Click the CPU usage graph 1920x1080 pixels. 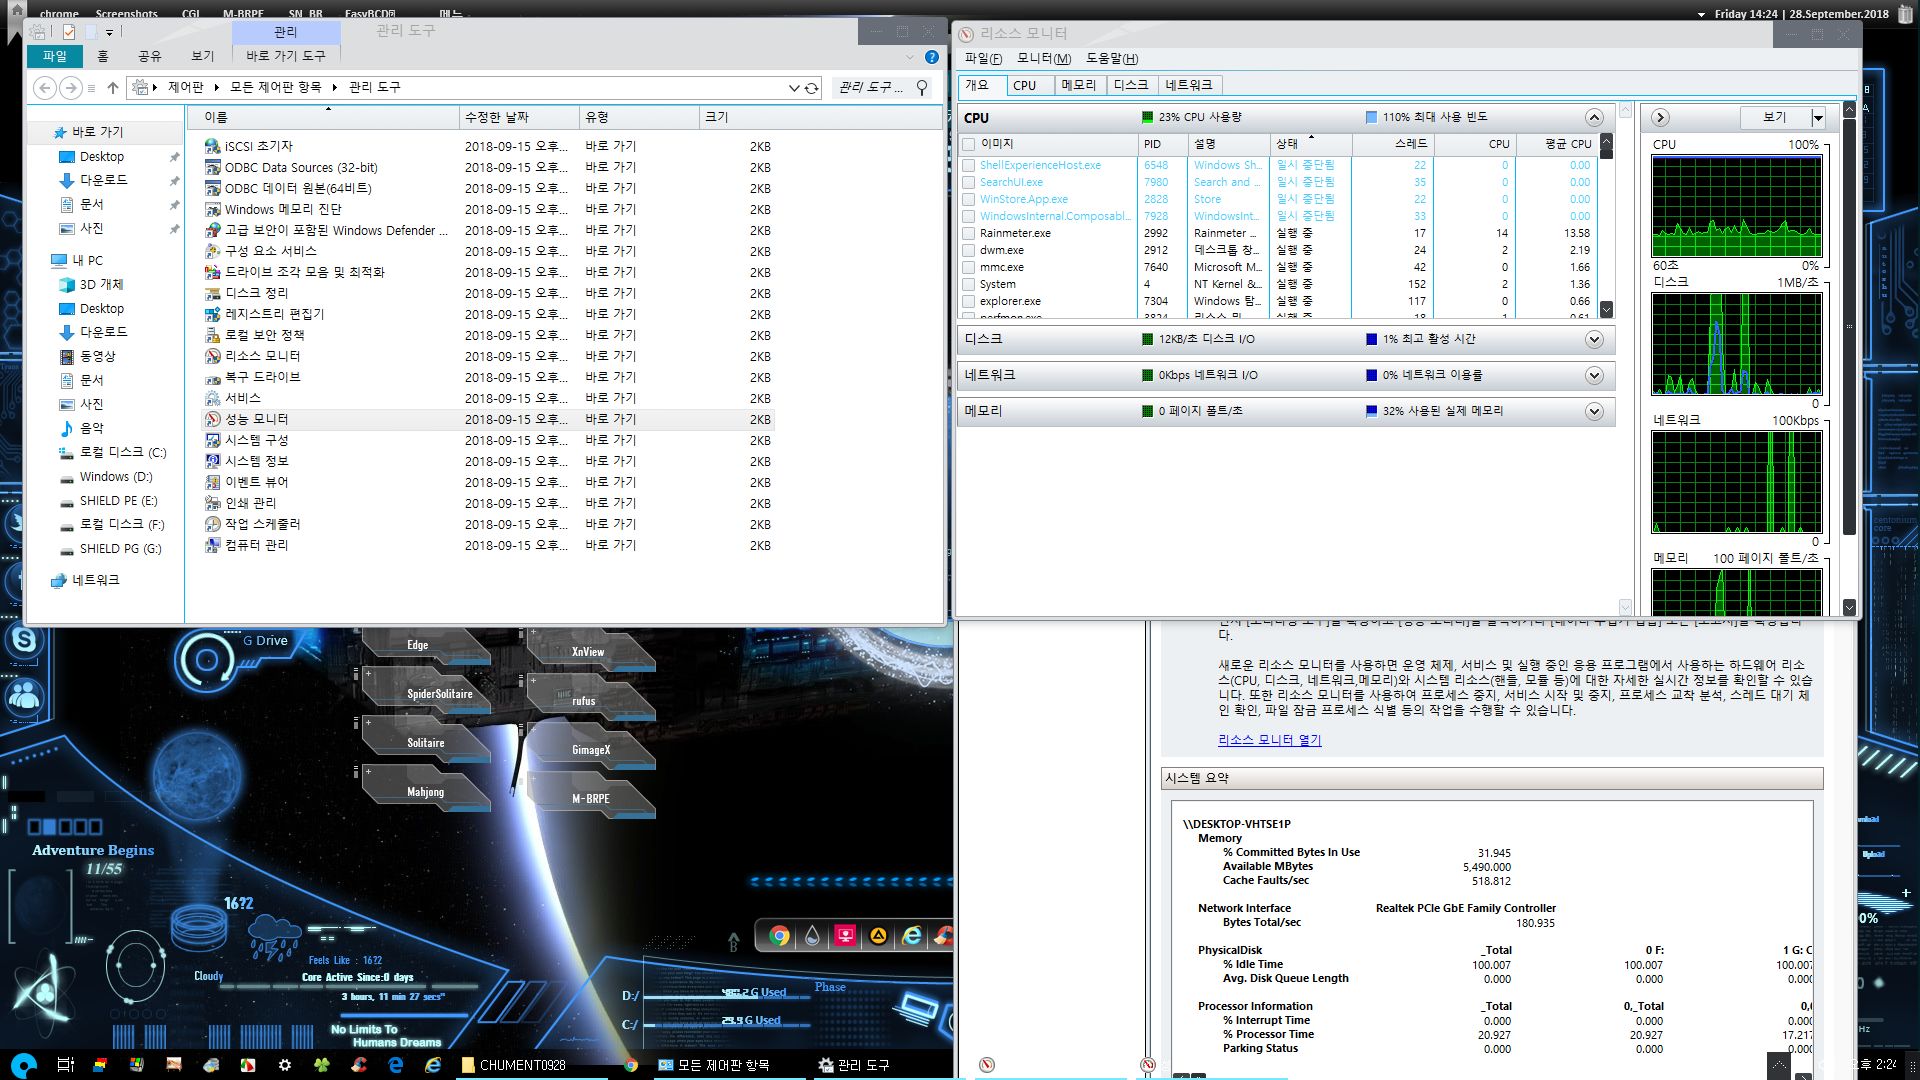tap(1736, 207)
